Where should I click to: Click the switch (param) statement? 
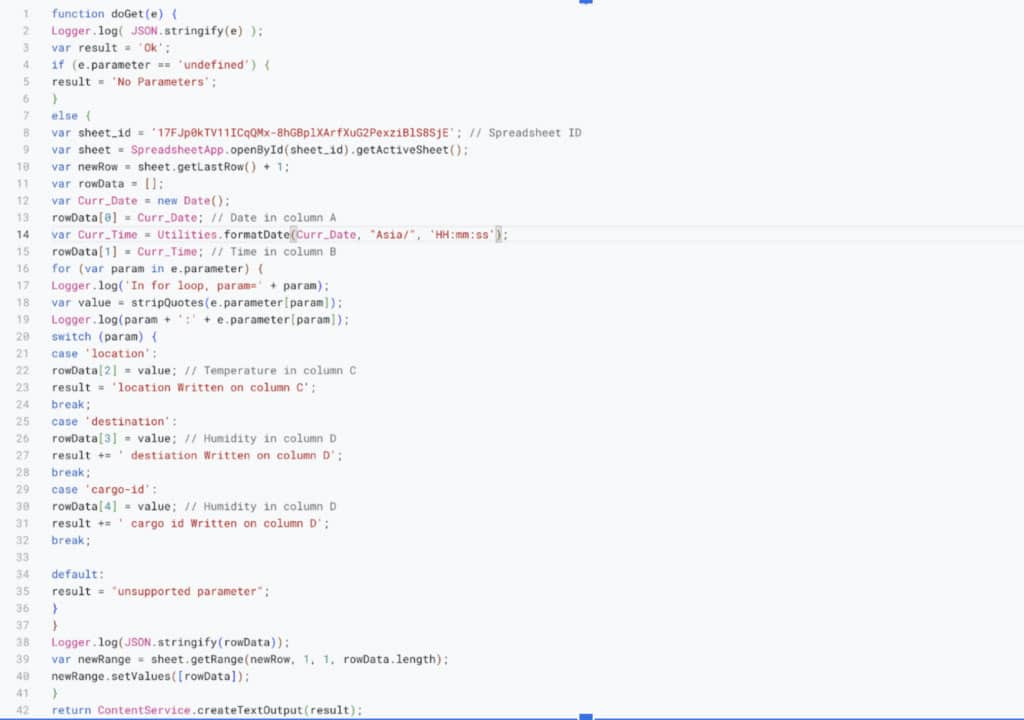[104, 337]
